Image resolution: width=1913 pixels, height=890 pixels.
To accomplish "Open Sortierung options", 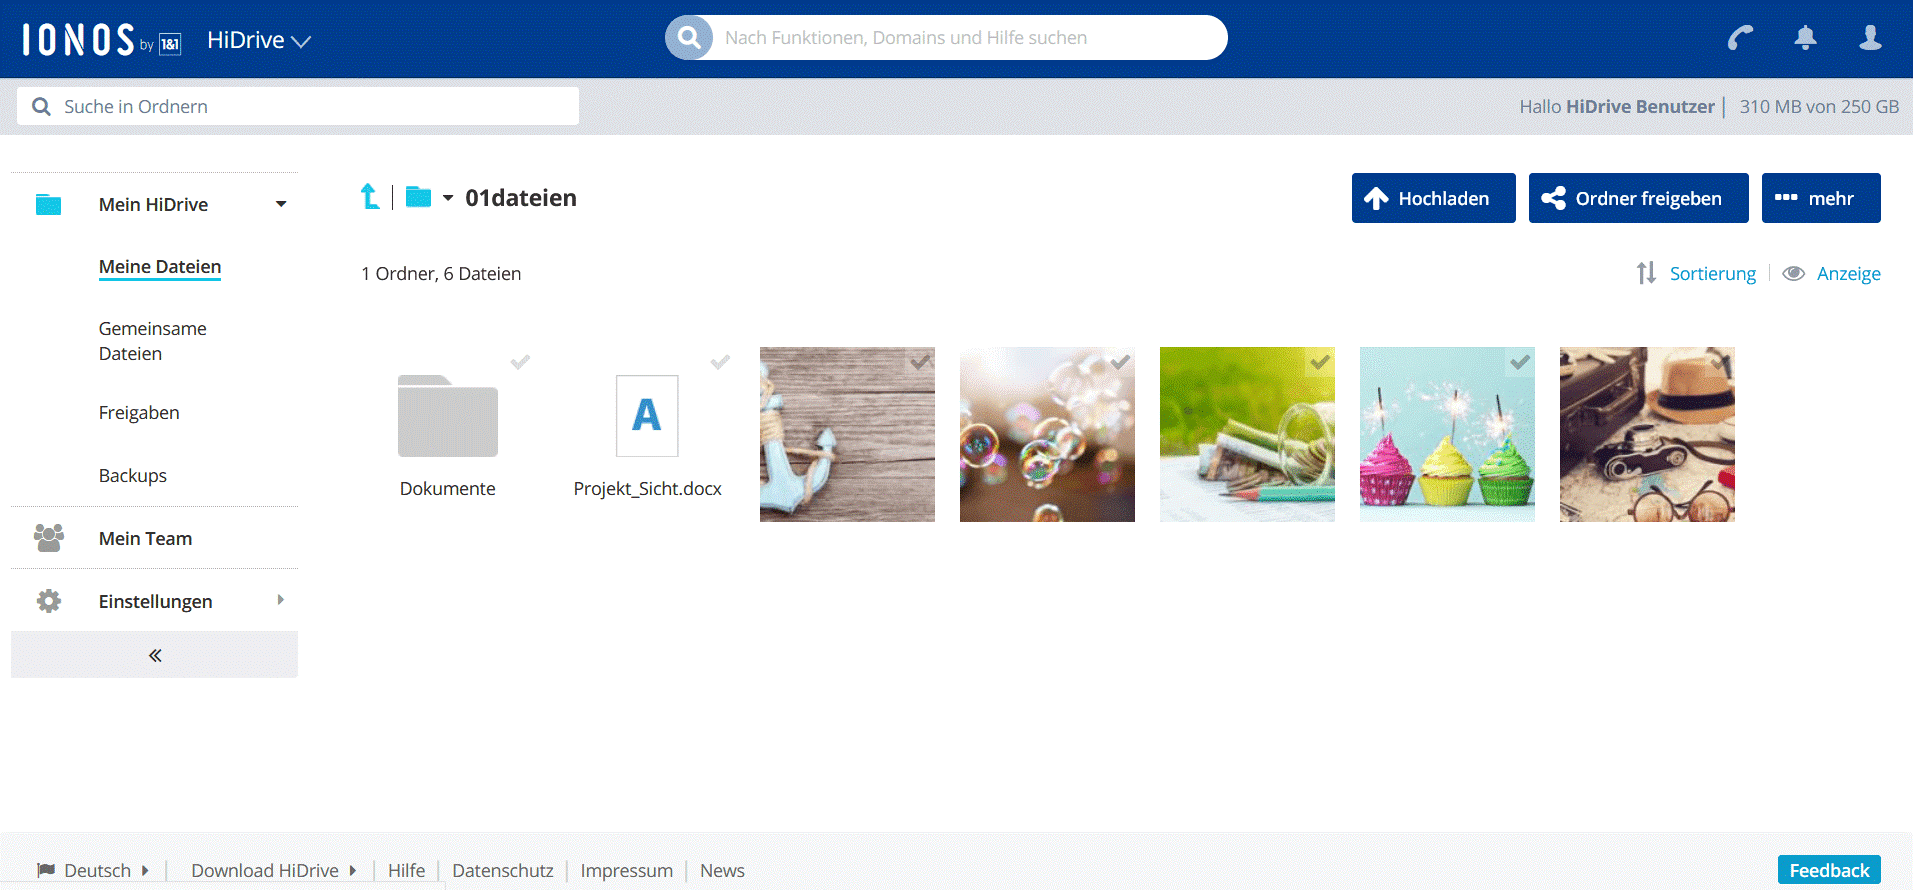I will 1713,273.
